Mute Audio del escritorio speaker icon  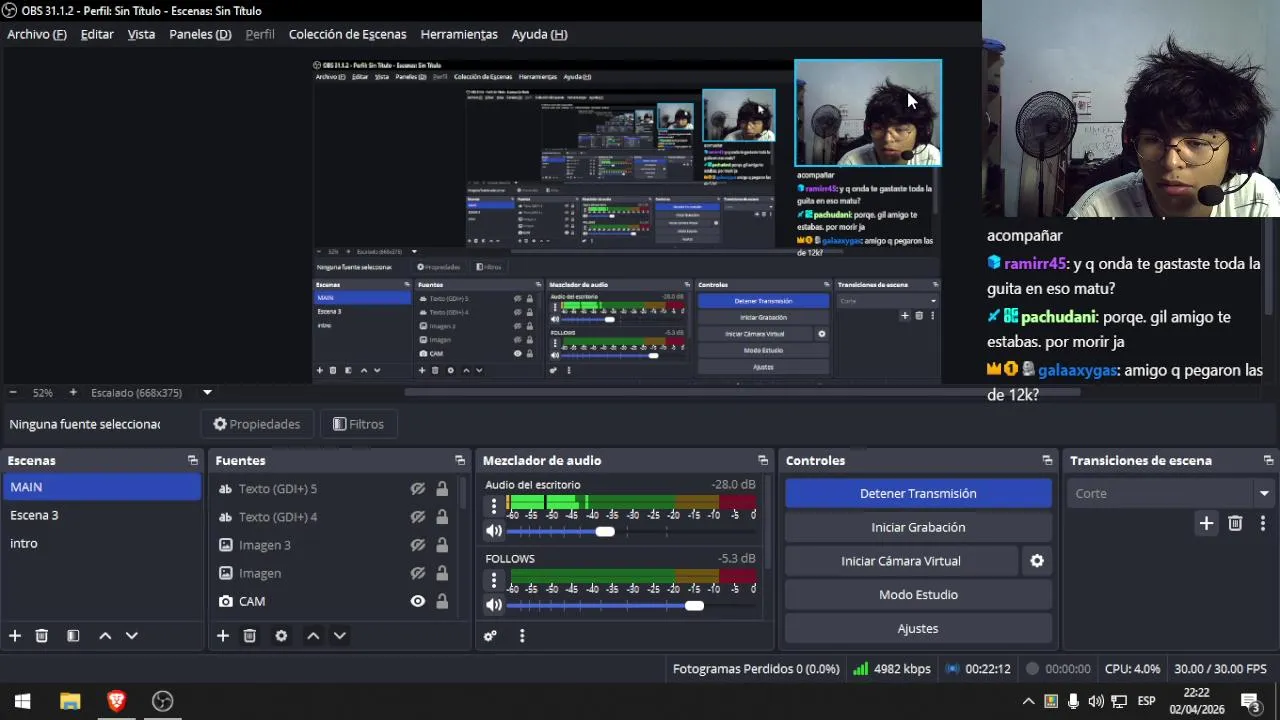pyautogui.click(x=494, y=532)
